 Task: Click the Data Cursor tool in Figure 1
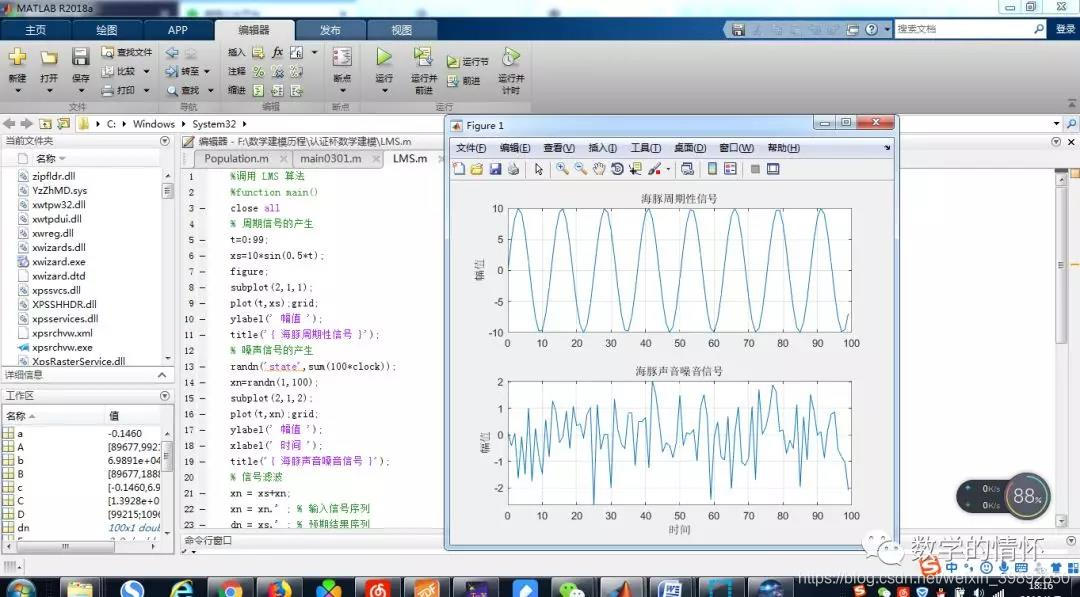(635, 169)
